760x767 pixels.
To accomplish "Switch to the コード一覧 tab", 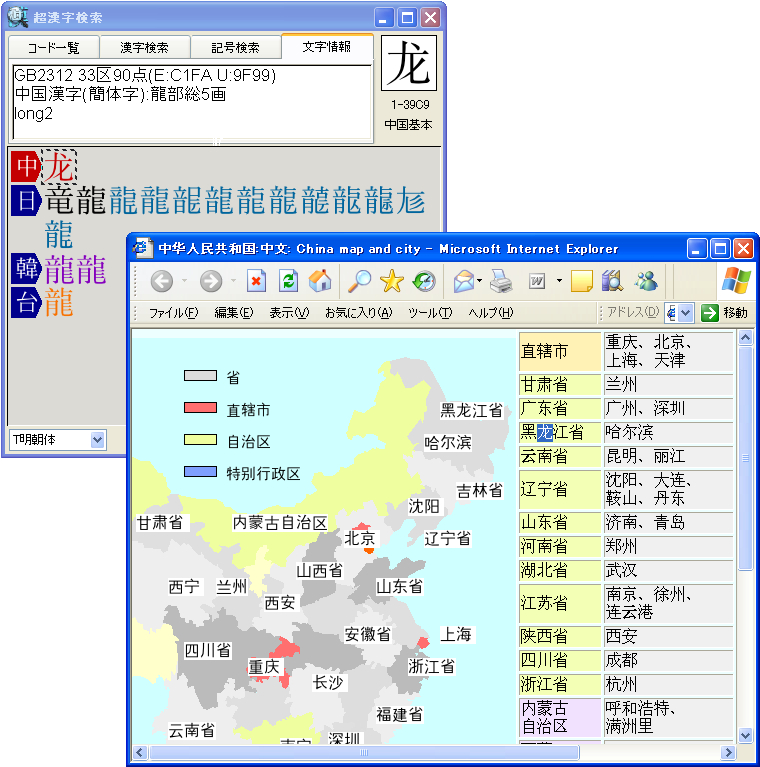I will [53, 47].
